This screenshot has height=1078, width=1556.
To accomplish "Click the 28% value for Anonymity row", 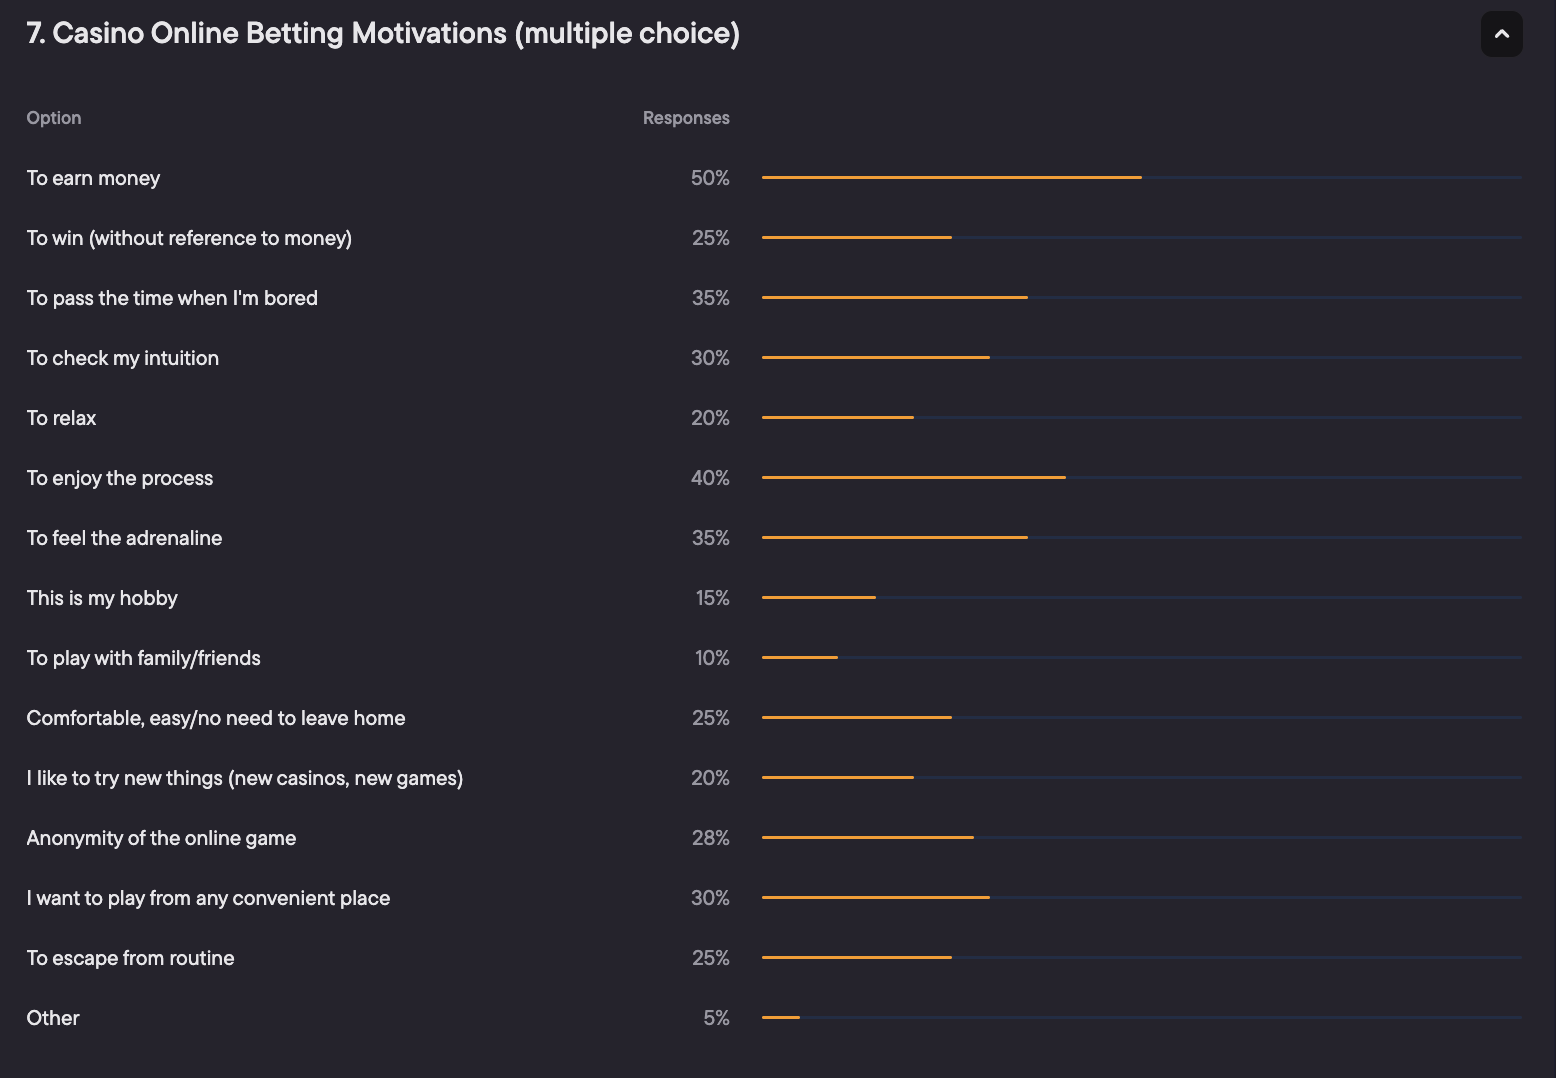I will coord(710,838).
